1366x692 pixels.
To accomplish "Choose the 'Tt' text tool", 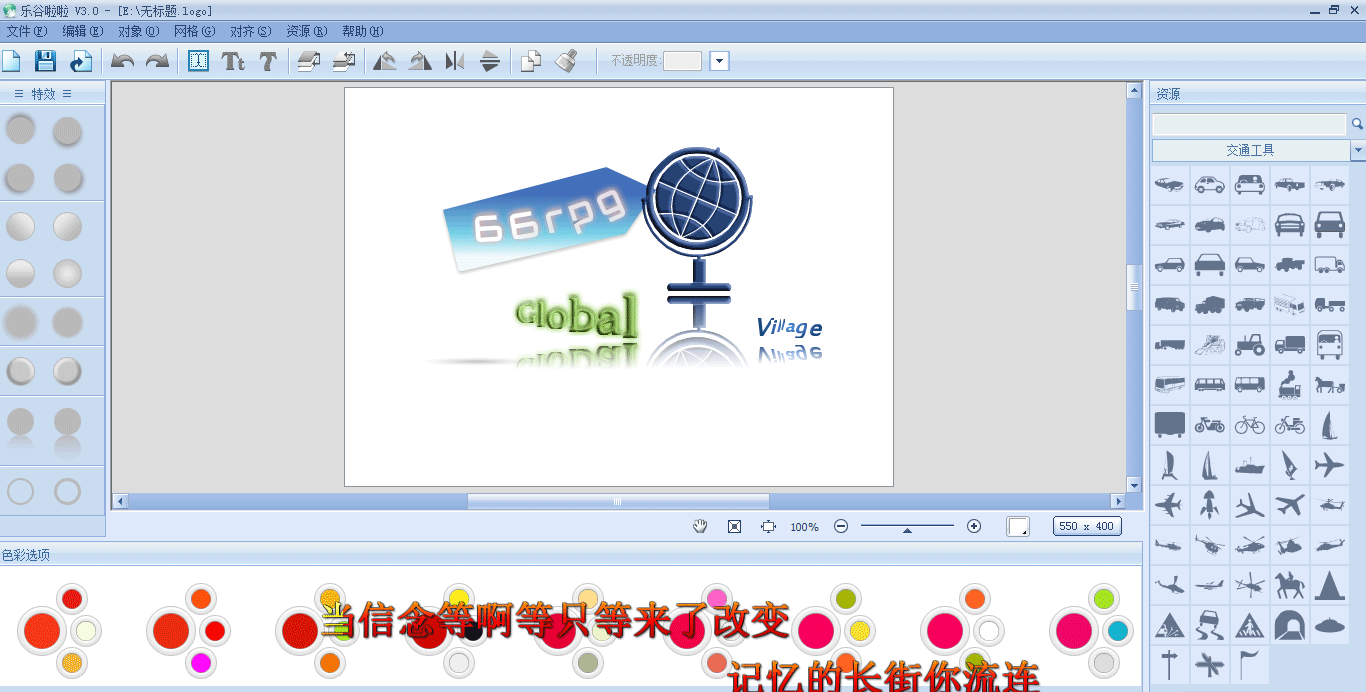I will click(x=233, y=61).
